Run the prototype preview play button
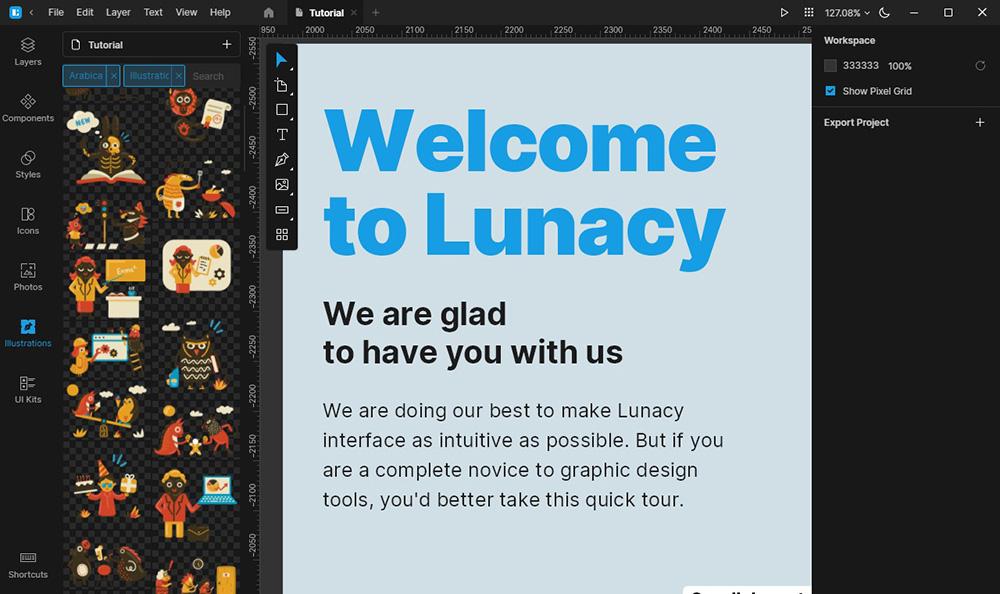The height and width of the screenshot is (594, 1000). (x=785, y=12)
